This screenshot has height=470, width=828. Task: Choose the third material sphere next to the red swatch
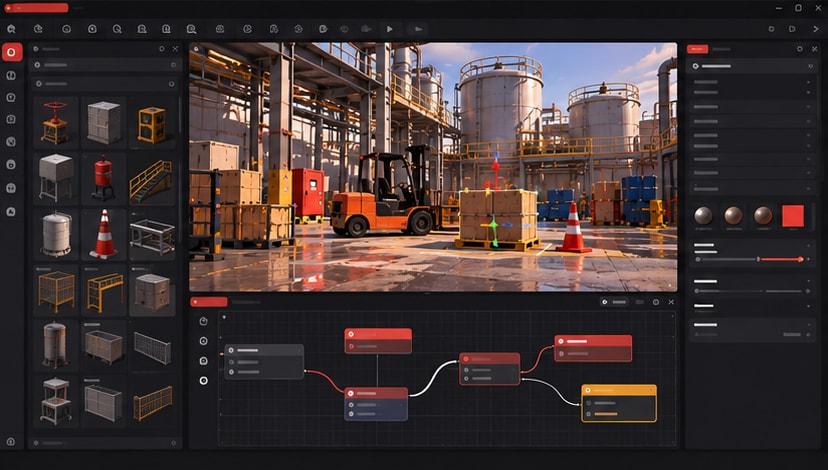pos(763,215)
